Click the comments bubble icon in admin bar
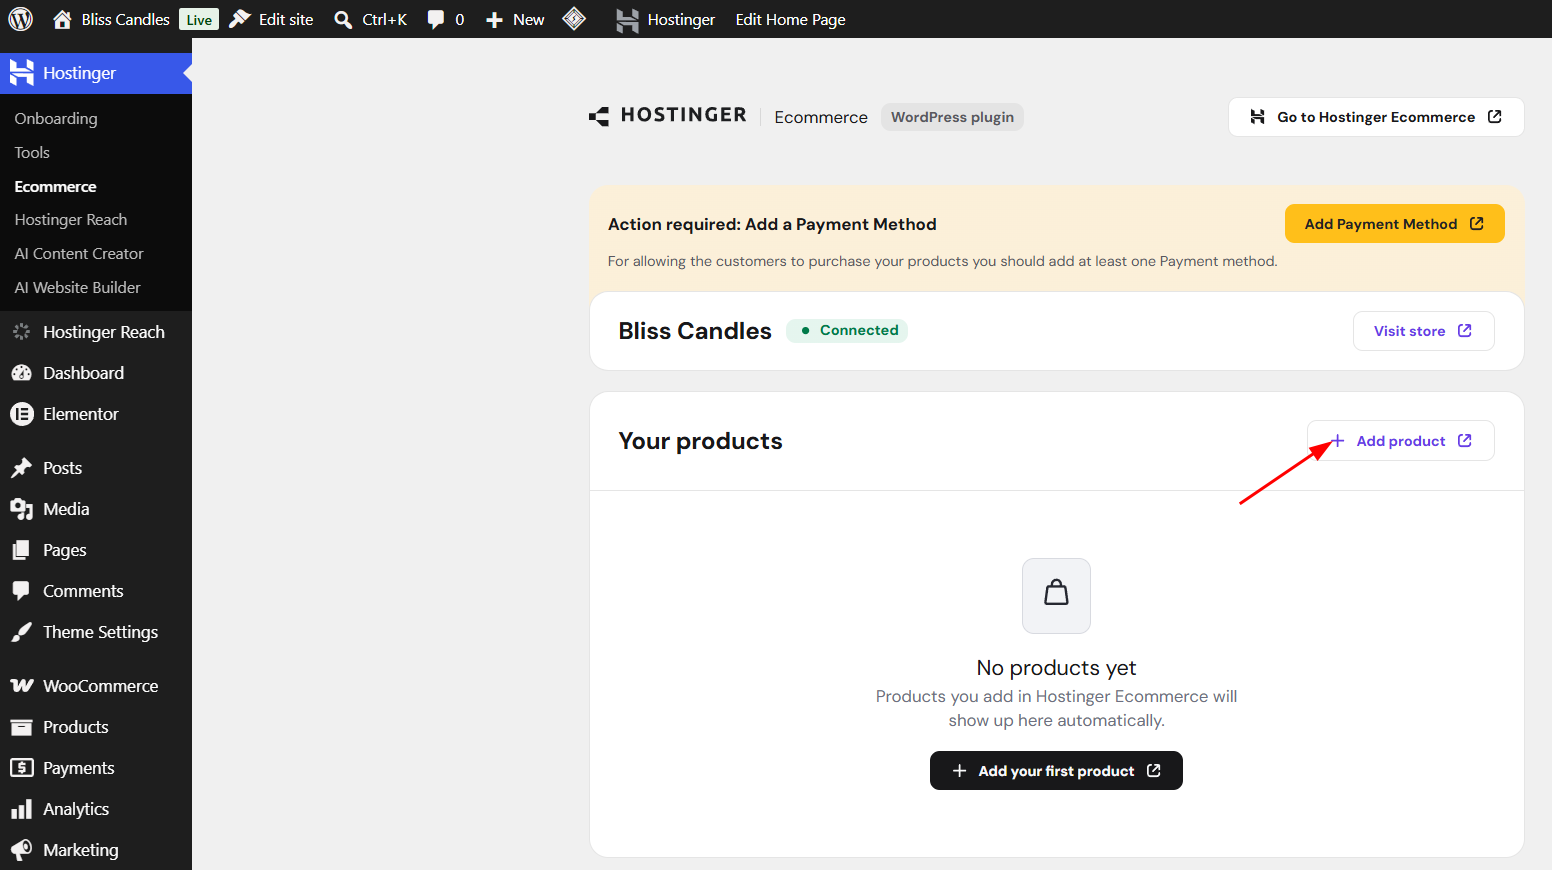 pyautogui.click(x=436, y=20)
